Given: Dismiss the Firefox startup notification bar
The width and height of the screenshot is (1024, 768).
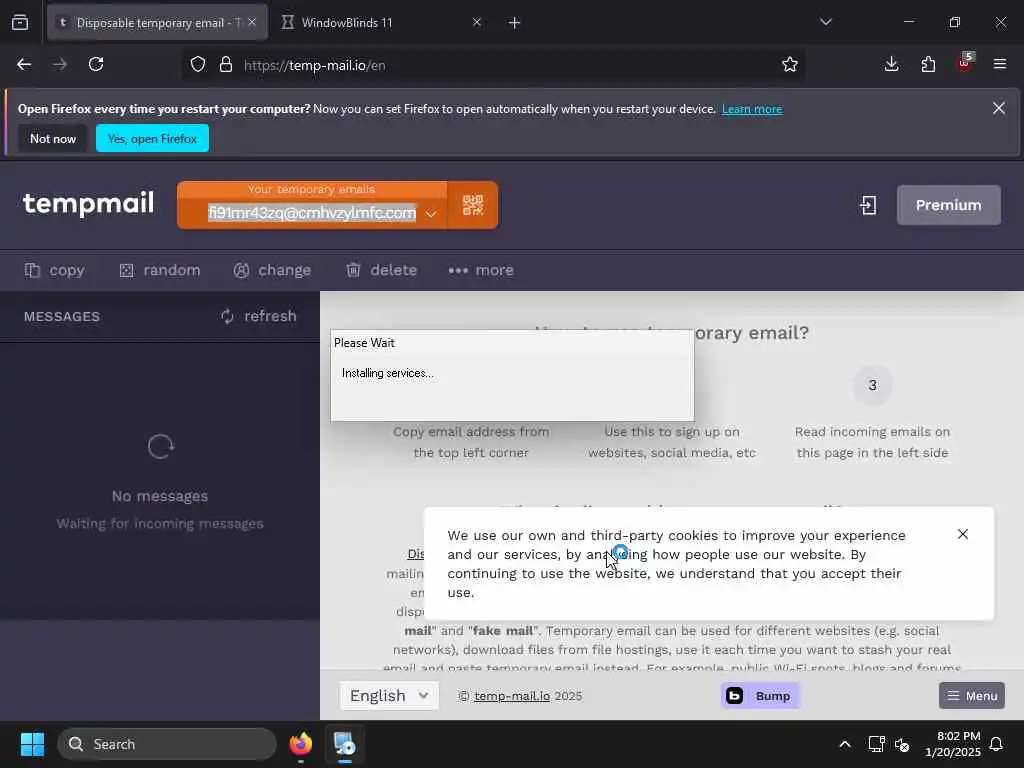Looking at the screenshot, I should point(999,108).
